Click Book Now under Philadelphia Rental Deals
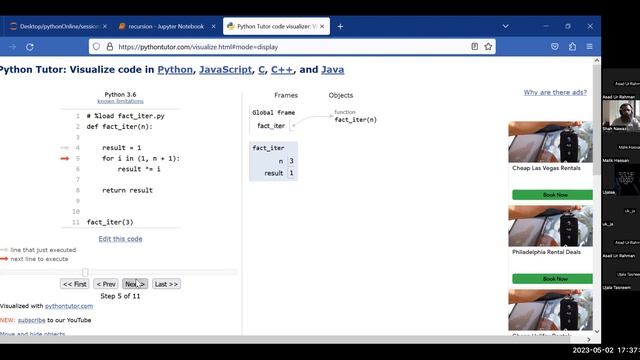 tap(553, 279)
